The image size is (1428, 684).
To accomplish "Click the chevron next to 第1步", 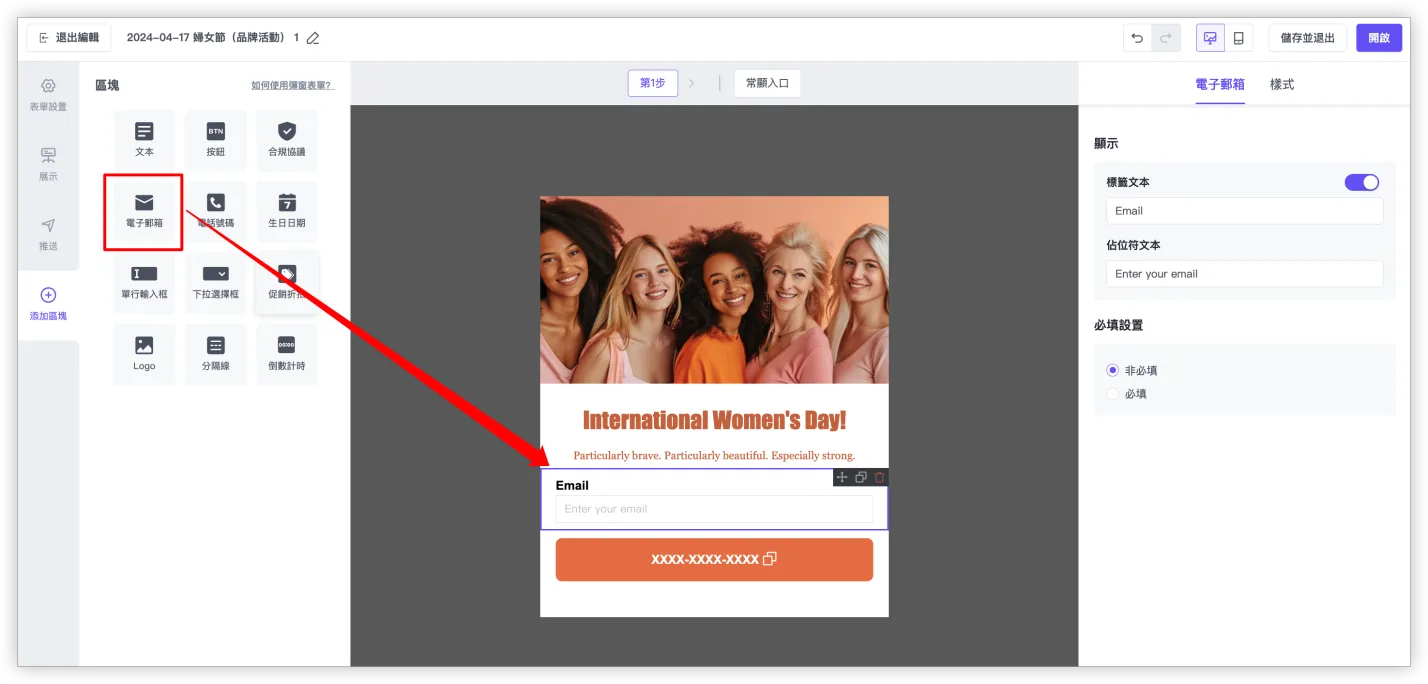I will click(691, 83).
